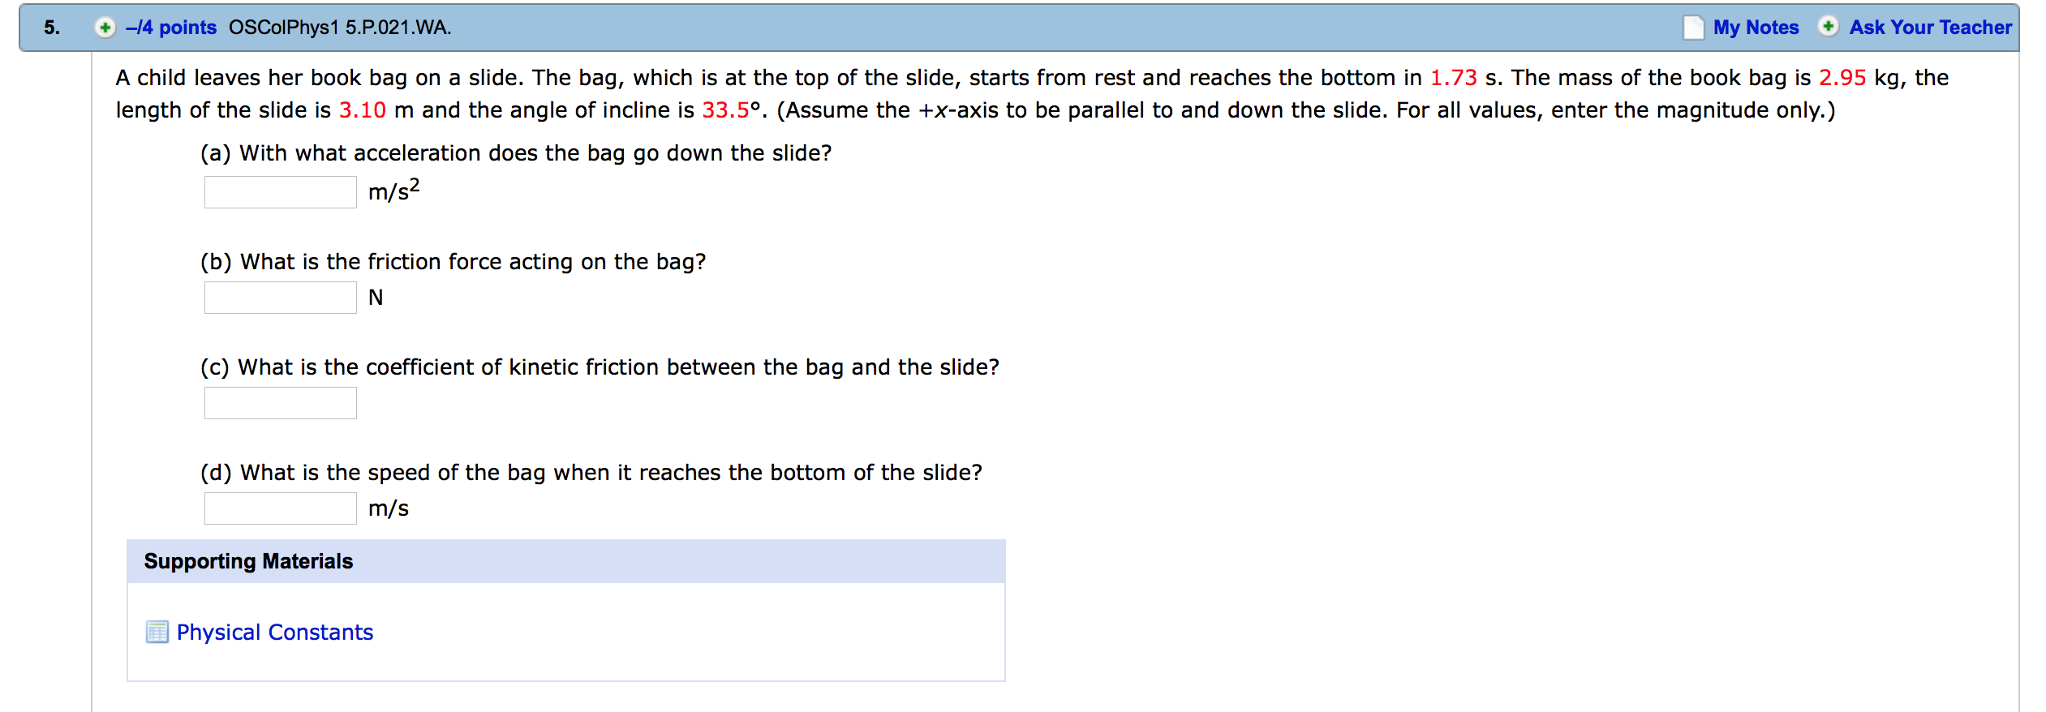This screenshot has height=712, width=2046.
Task: Click question number 5 heading
Action: tap(48, 27)
